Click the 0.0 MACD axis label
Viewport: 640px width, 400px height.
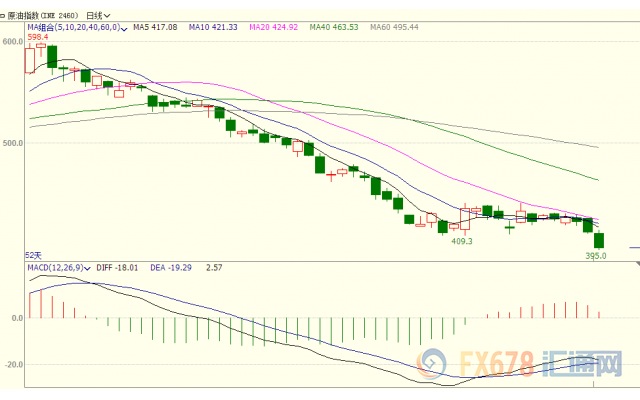[17, 318]
